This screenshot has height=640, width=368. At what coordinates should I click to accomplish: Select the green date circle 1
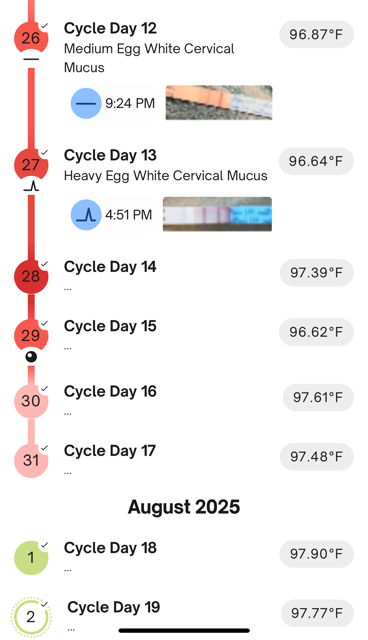click(x=31, y=558)
